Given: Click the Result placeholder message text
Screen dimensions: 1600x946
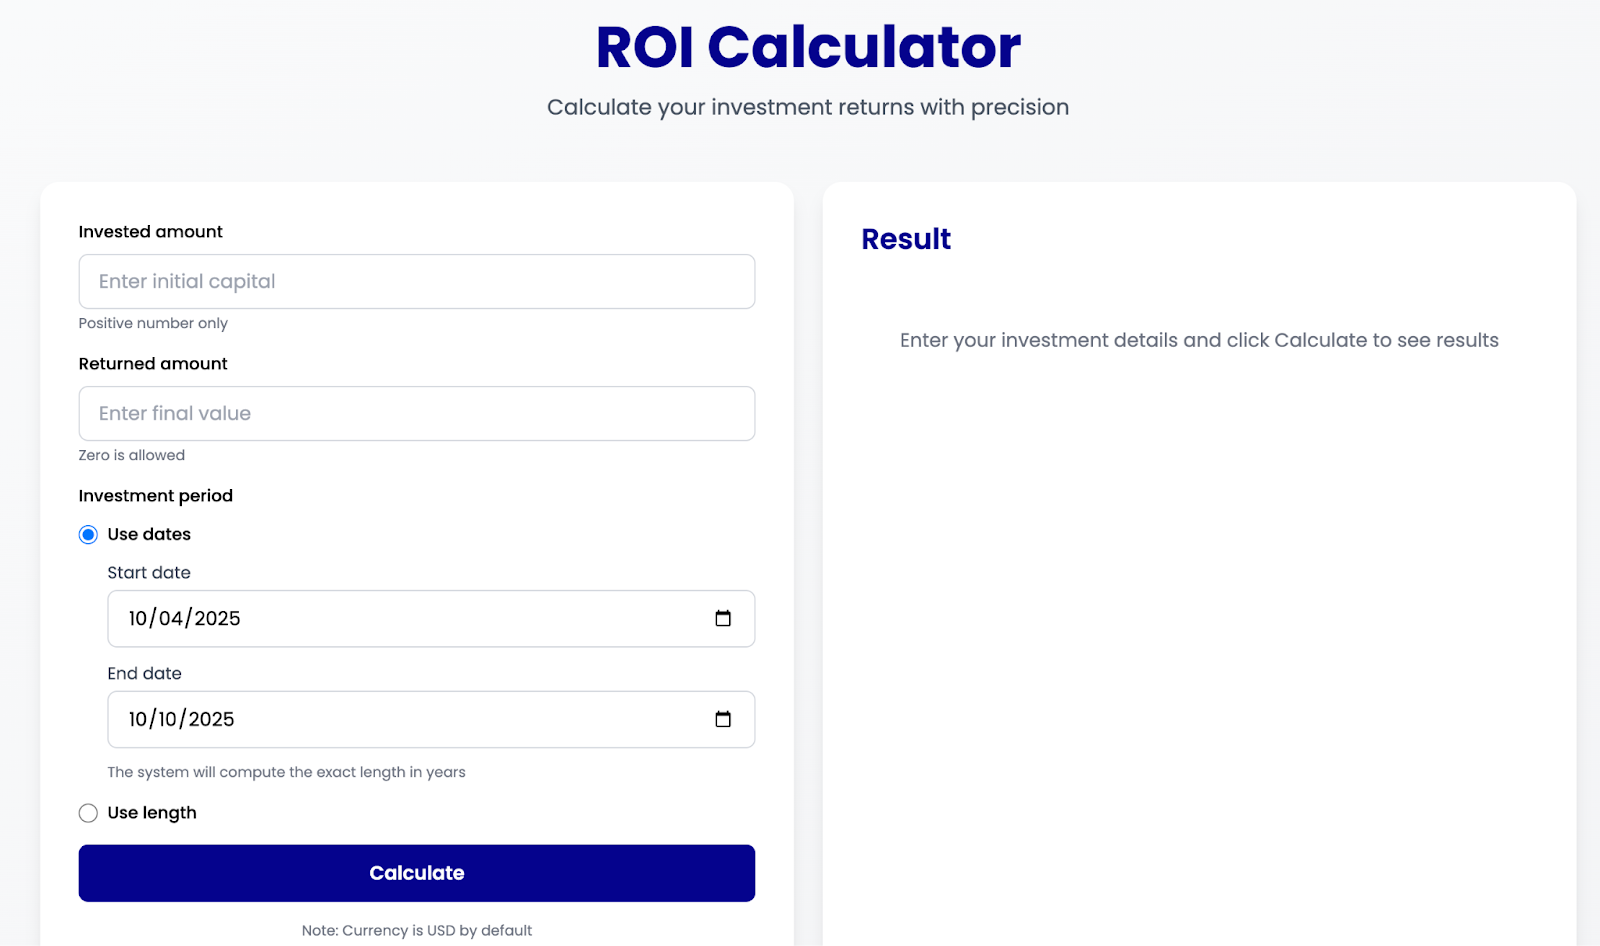Looking at the screenshot, I should [x=1199, y=340].
